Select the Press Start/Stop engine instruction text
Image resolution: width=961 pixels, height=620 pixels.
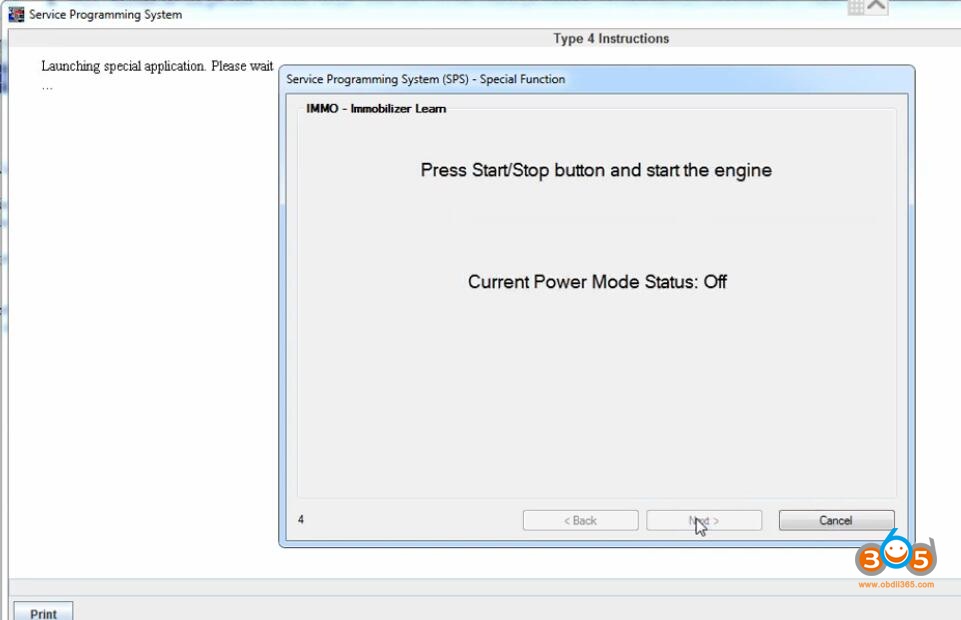(595, 170)
